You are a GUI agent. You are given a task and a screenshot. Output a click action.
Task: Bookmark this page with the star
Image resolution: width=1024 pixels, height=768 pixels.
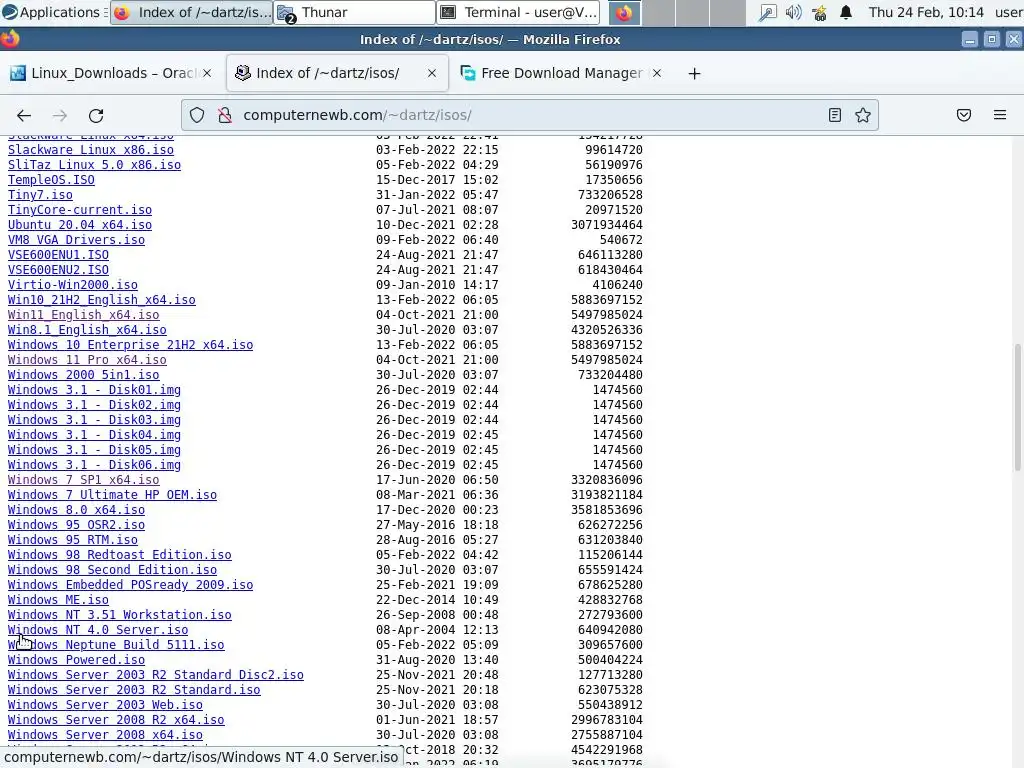pyautogui.click(x=863, y=116)
